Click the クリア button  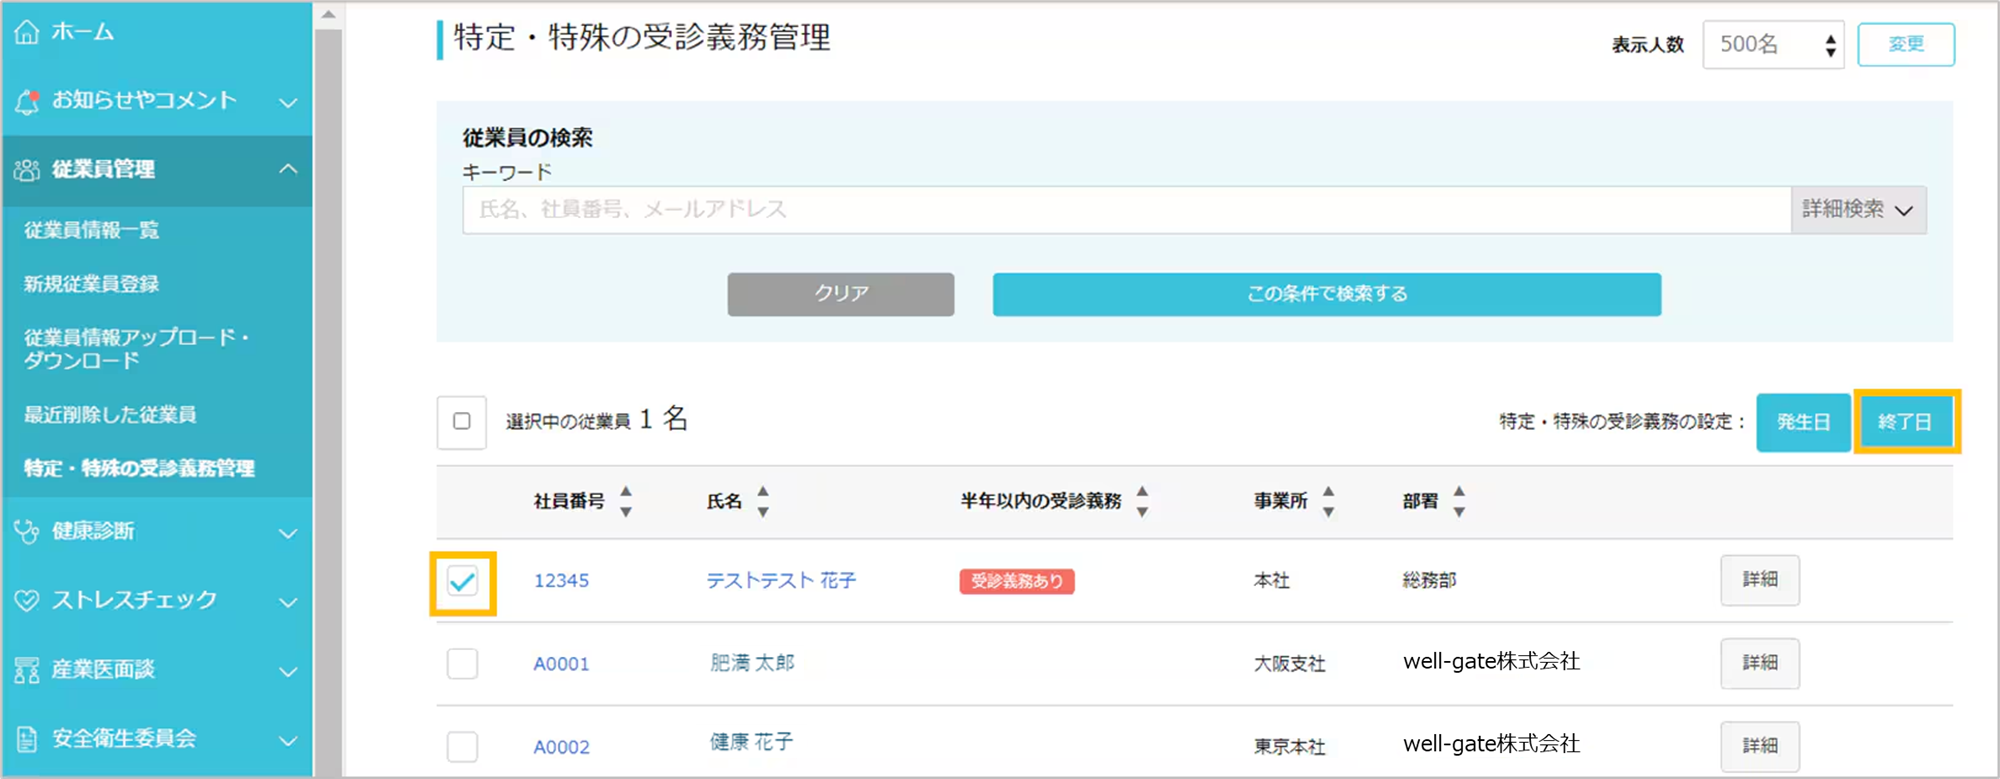[x=841, y=294]
